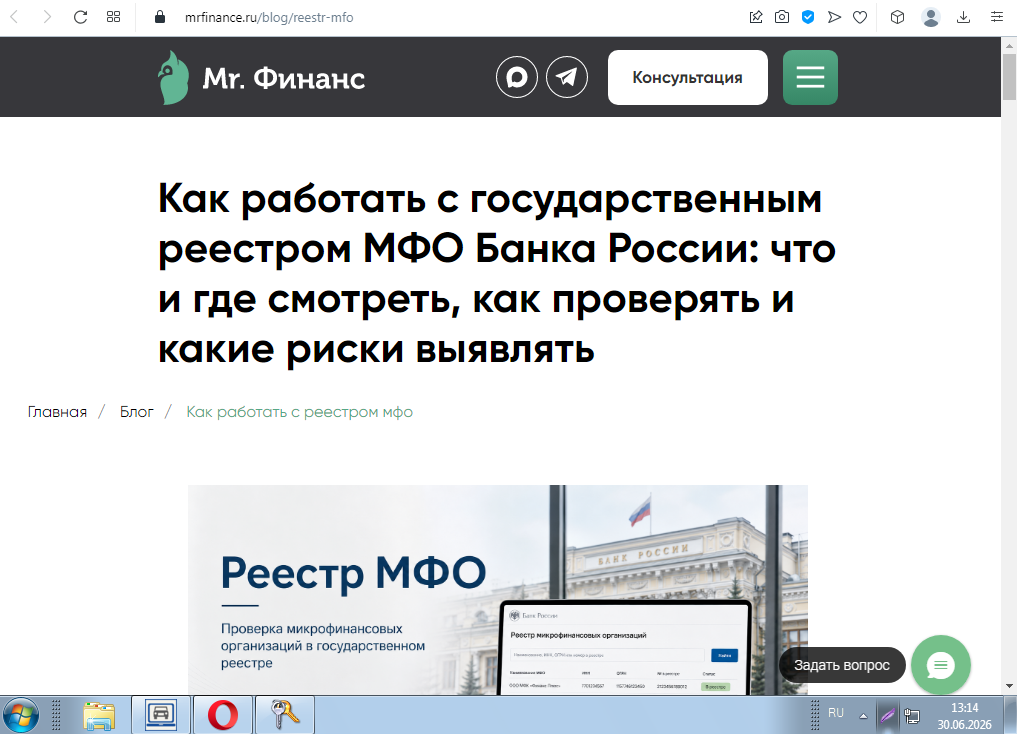This screenshot has height=734, width=1017.
Task: Open the Opera easy setup sliders
Action: pyautogui.click(x=997, y=18)
